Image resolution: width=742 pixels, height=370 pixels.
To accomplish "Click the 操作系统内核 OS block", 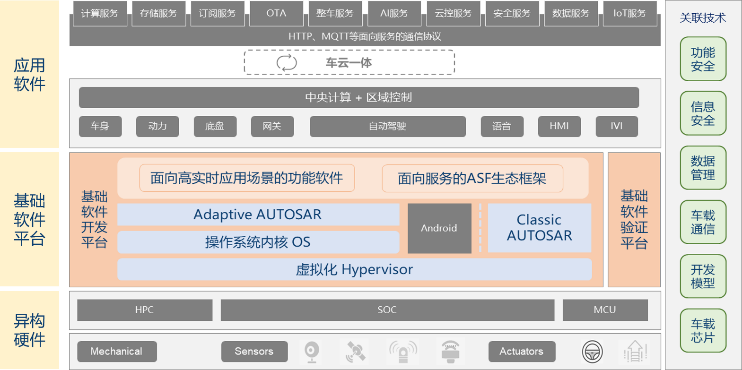I will point(258,242).
